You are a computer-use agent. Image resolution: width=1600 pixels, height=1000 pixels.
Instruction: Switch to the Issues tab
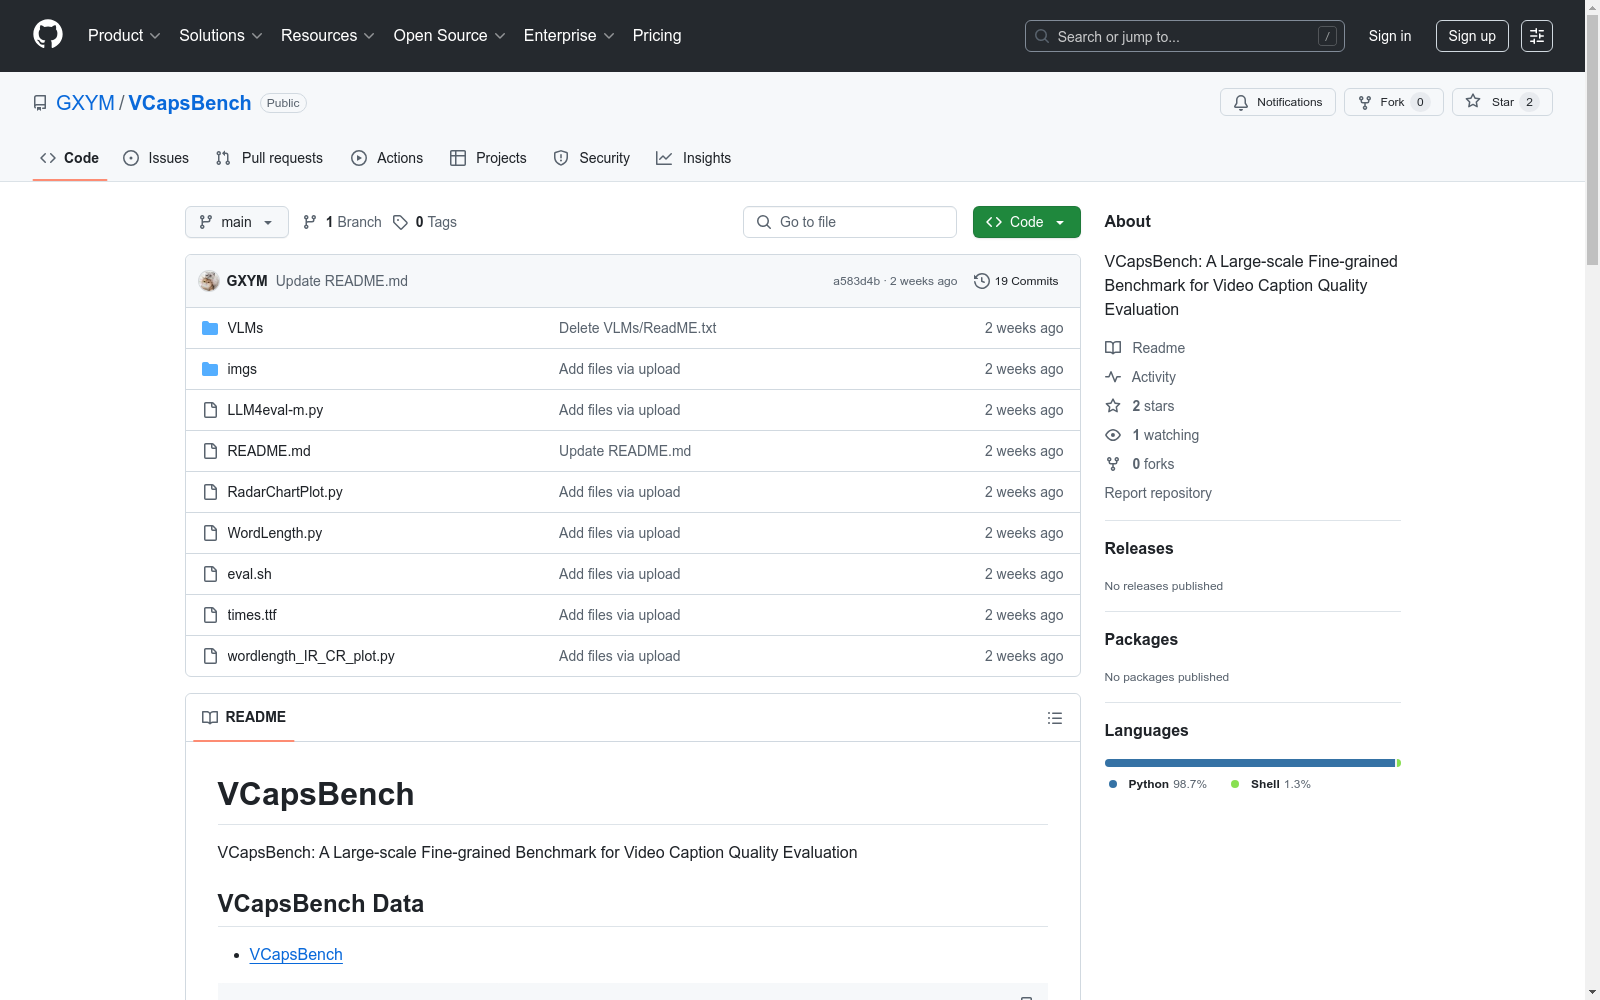pos(156,158)
